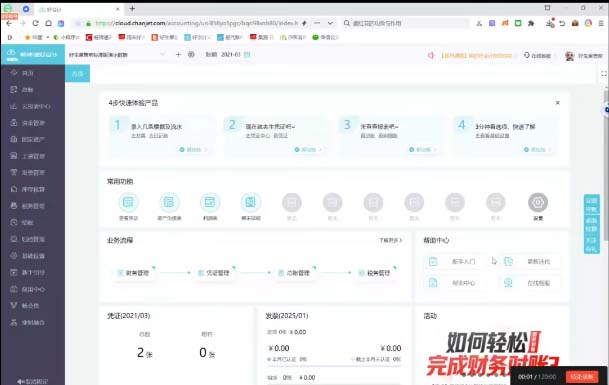Open the 利润表 shortcut icon
609x385 pixels.
tap(210, 202)
